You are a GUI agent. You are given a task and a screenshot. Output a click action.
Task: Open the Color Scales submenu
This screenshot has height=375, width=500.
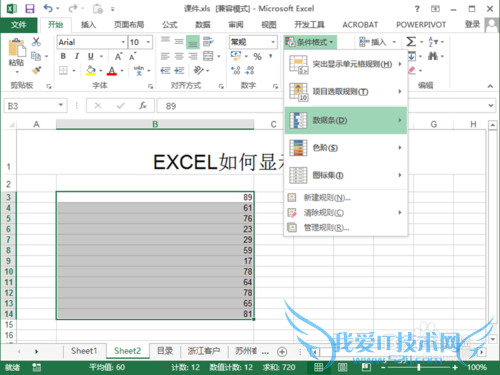pyautogui.click(x=346, y=148)
